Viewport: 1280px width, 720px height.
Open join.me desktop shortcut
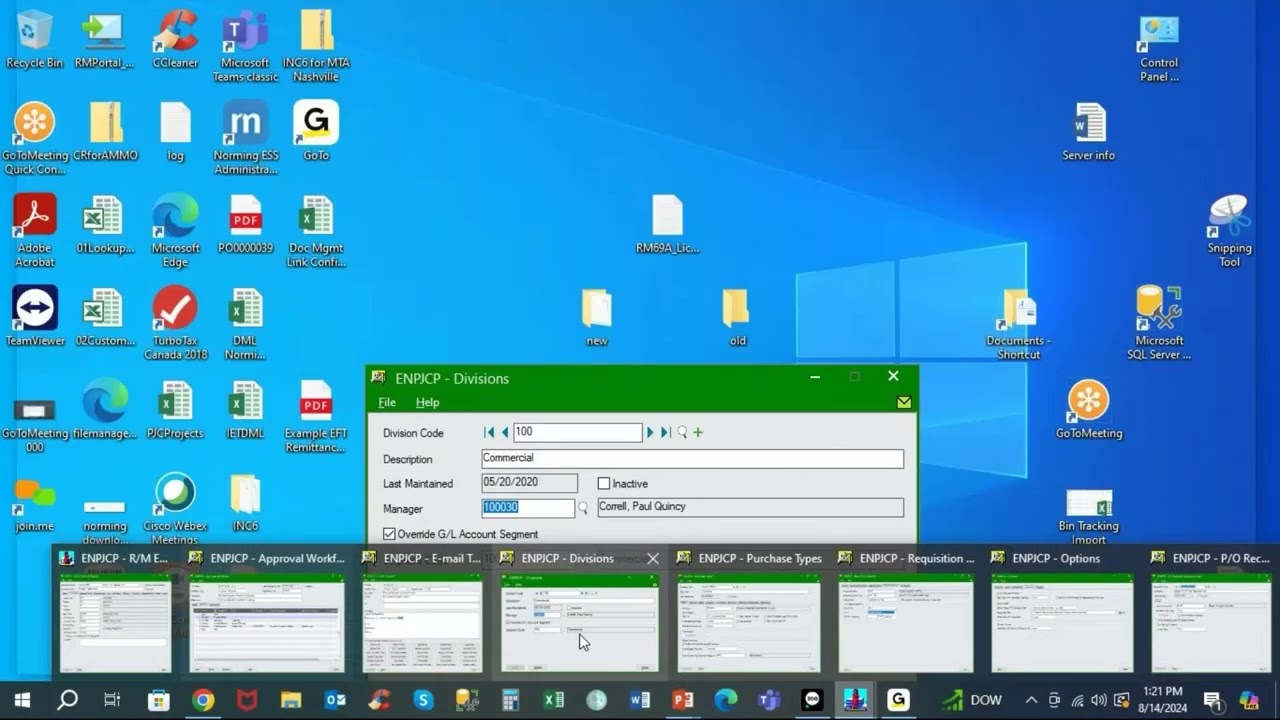pyautogui.click(x=35, y=503)
